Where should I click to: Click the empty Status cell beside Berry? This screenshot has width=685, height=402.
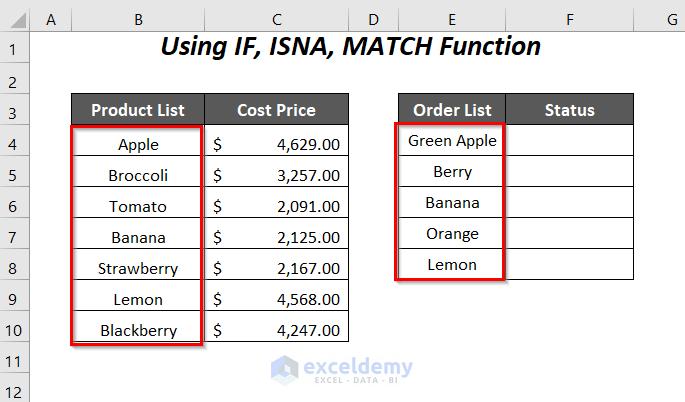coord(569,172)
